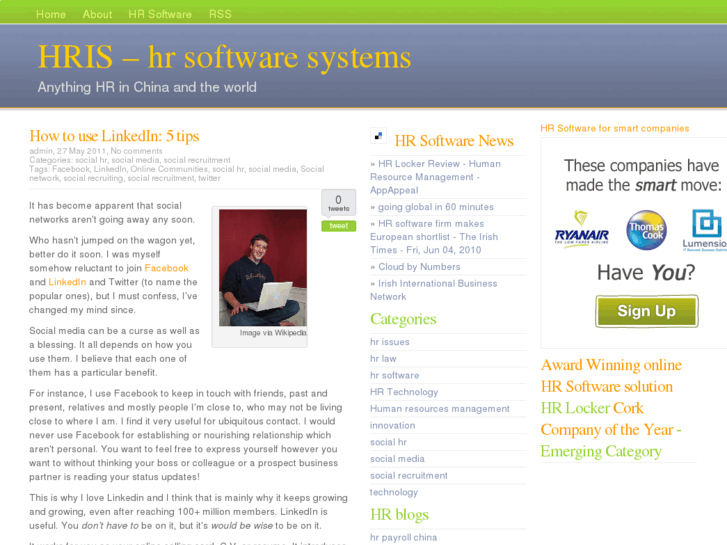Screen dimensions: 727x545
Task: Click the Thomas Cook logo
Action: [646, 230]
